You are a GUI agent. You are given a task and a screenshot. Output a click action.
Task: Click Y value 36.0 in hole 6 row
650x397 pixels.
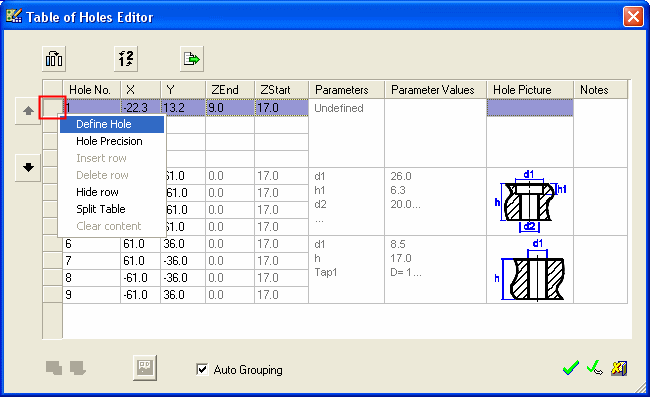click(x=183, y=244)
